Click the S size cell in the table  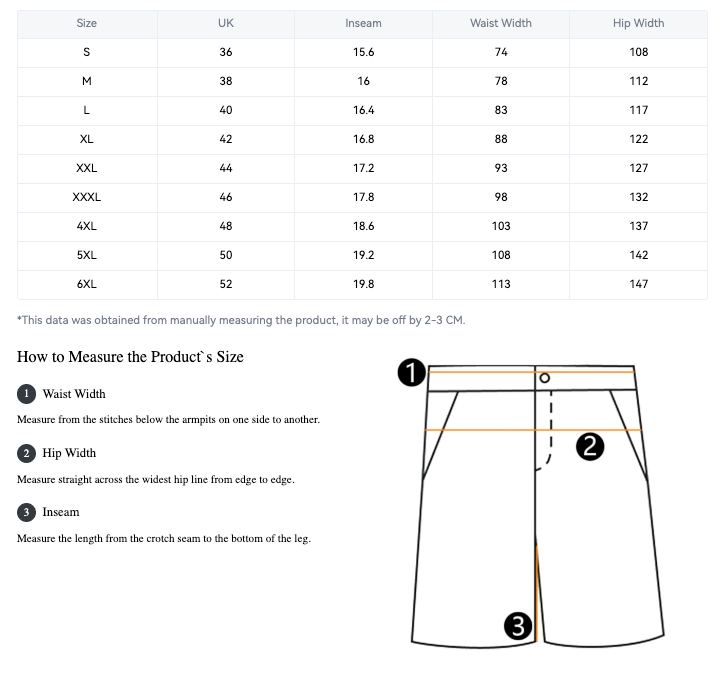pyautogui.click(x=87, y=52)
